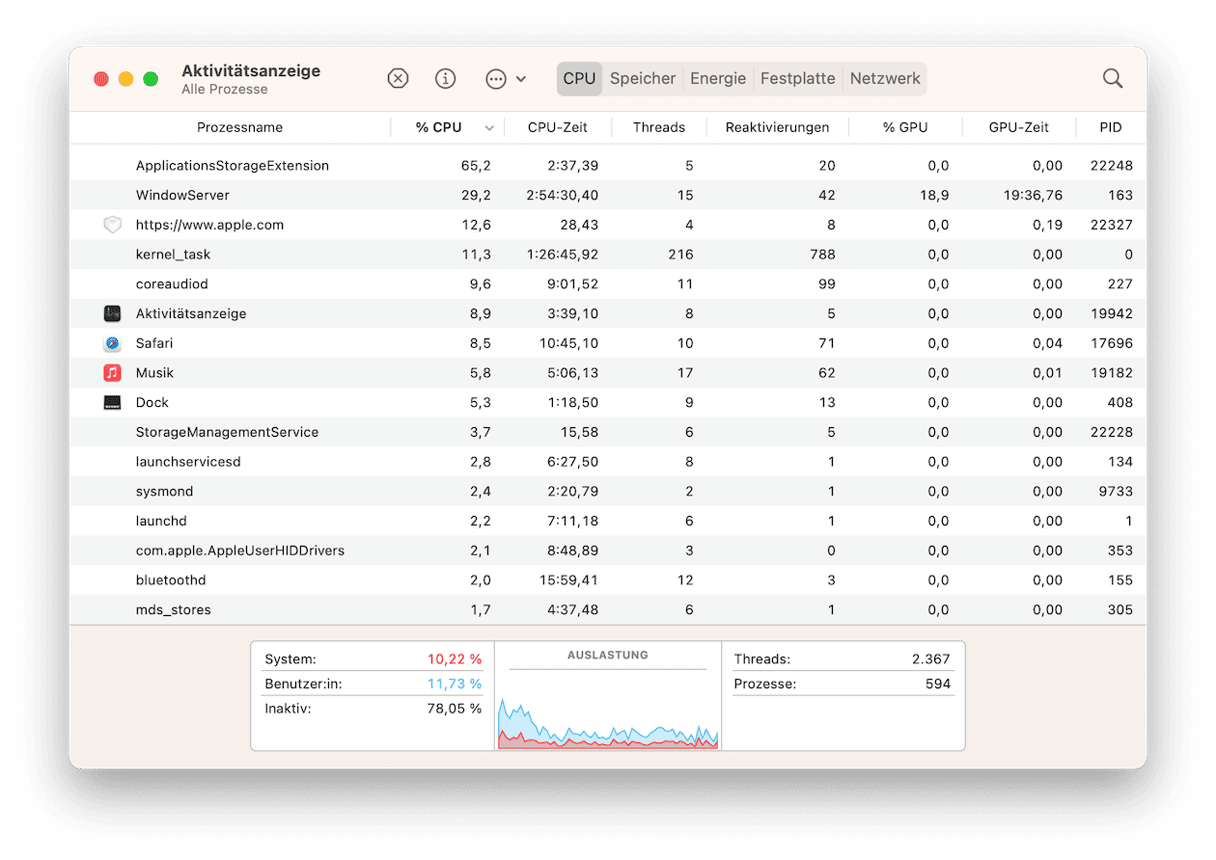The width and height of the screenshot is (1216, 860).
Task: Sort by the Prozessname column header
Action: tap(240, 127)
